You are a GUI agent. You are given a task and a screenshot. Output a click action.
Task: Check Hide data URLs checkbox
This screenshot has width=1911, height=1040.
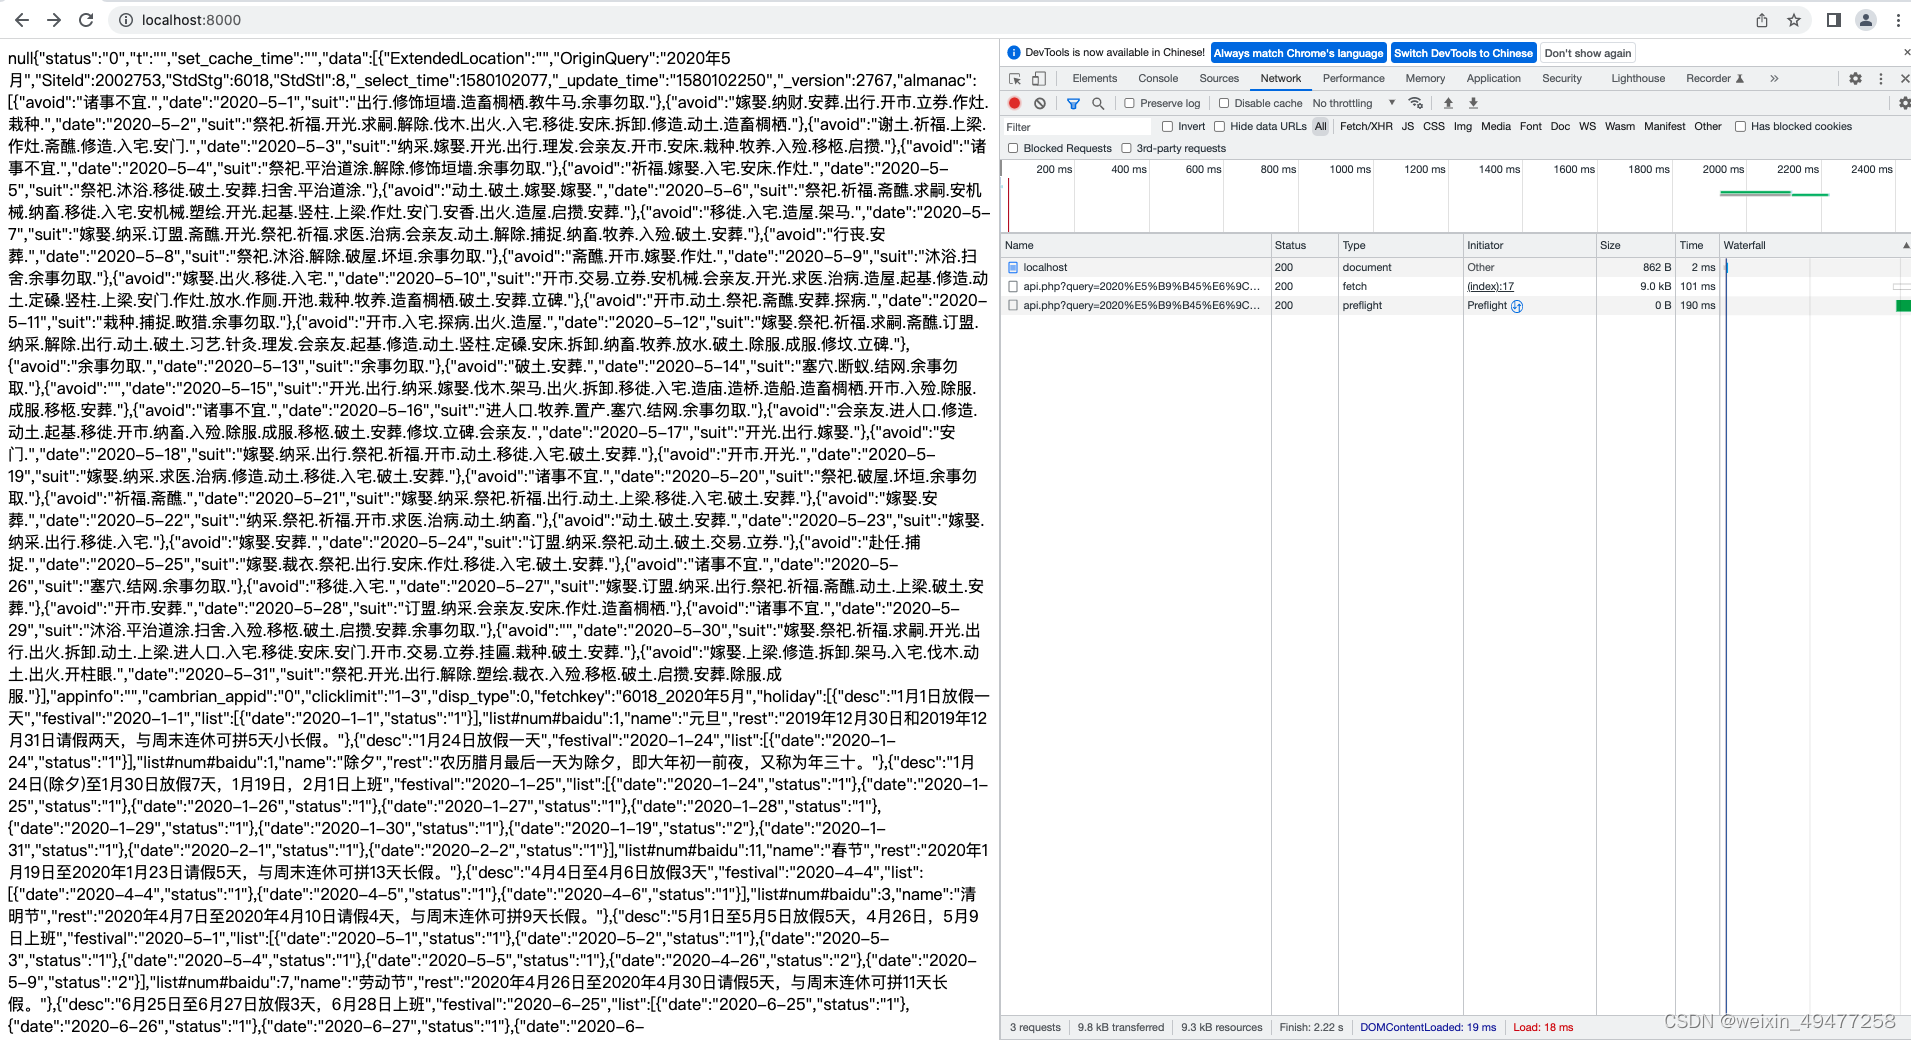point(1219,127)
